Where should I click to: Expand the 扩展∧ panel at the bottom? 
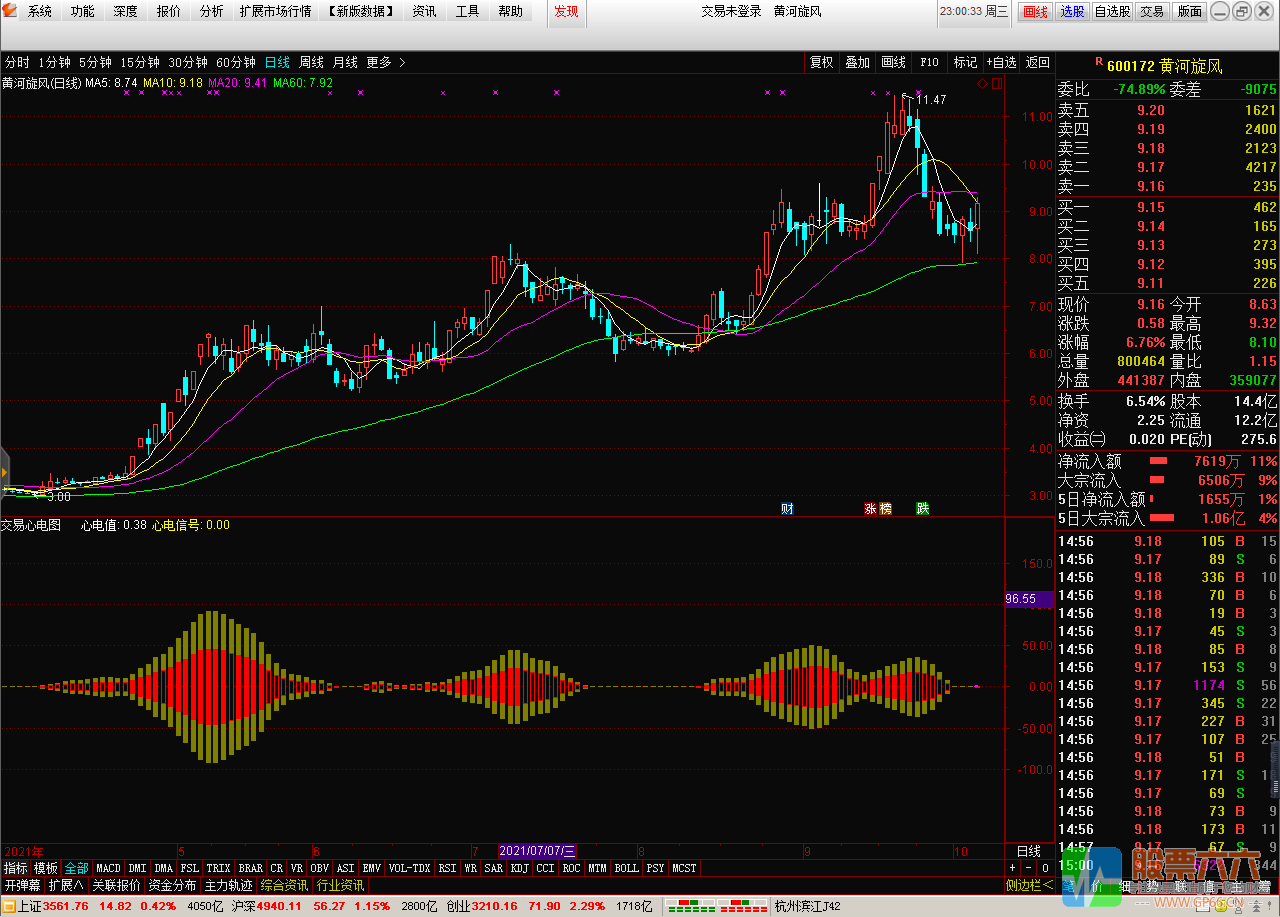66,885
